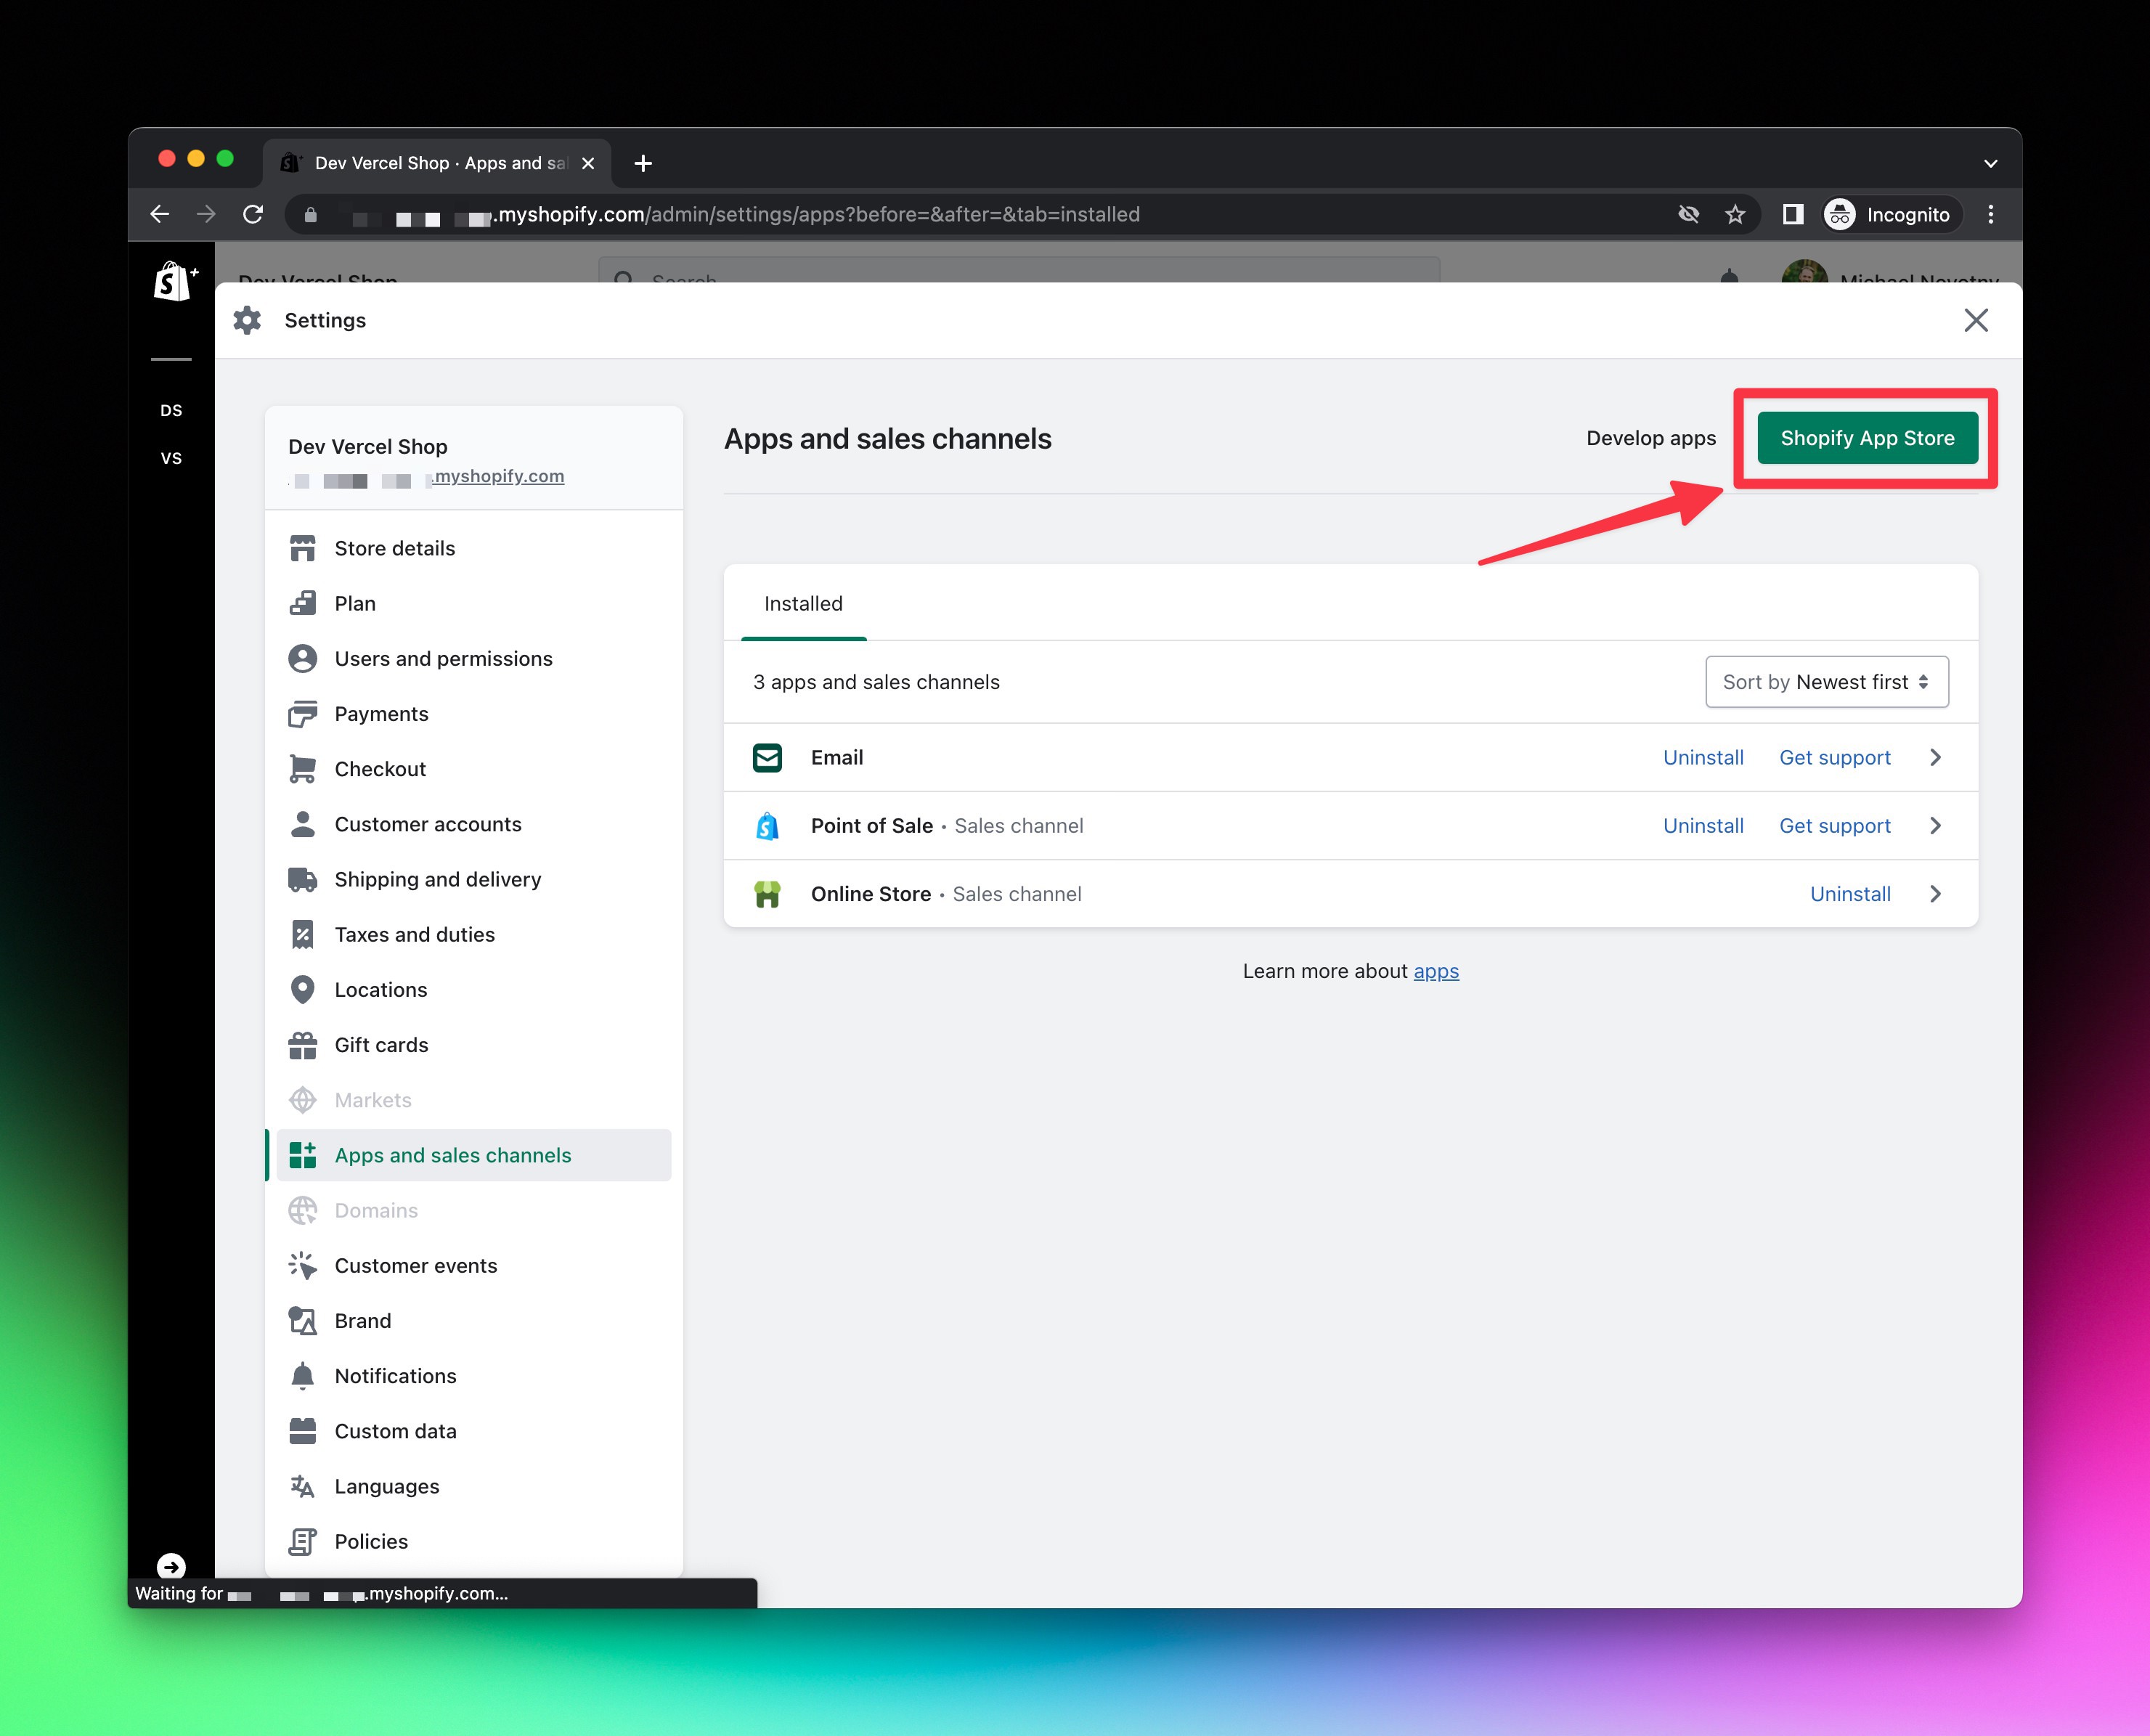Expand the Online Store row chevron
The width and height of the screenshot is (2150, 1736).
click(1935, 894)
